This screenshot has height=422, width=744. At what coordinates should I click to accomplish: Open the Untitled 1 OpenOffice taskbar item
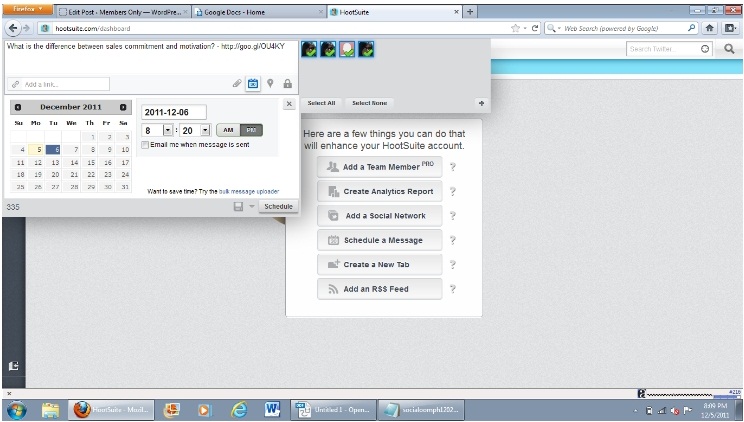click(333, 410)
